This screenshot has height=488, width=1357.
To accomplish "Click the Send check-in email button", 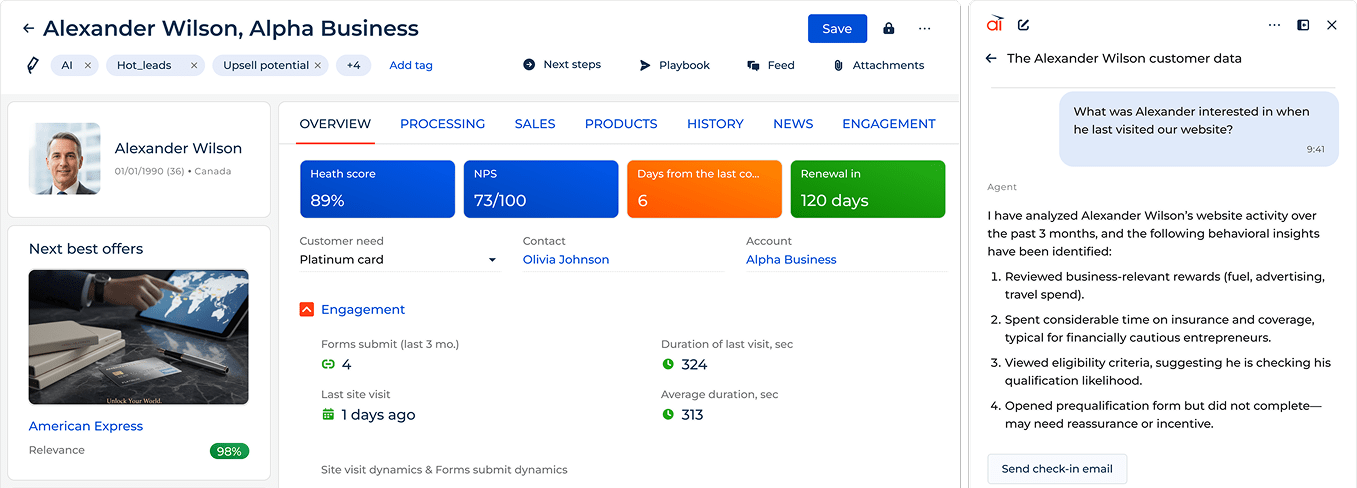I will click(x=1057, y=469).
